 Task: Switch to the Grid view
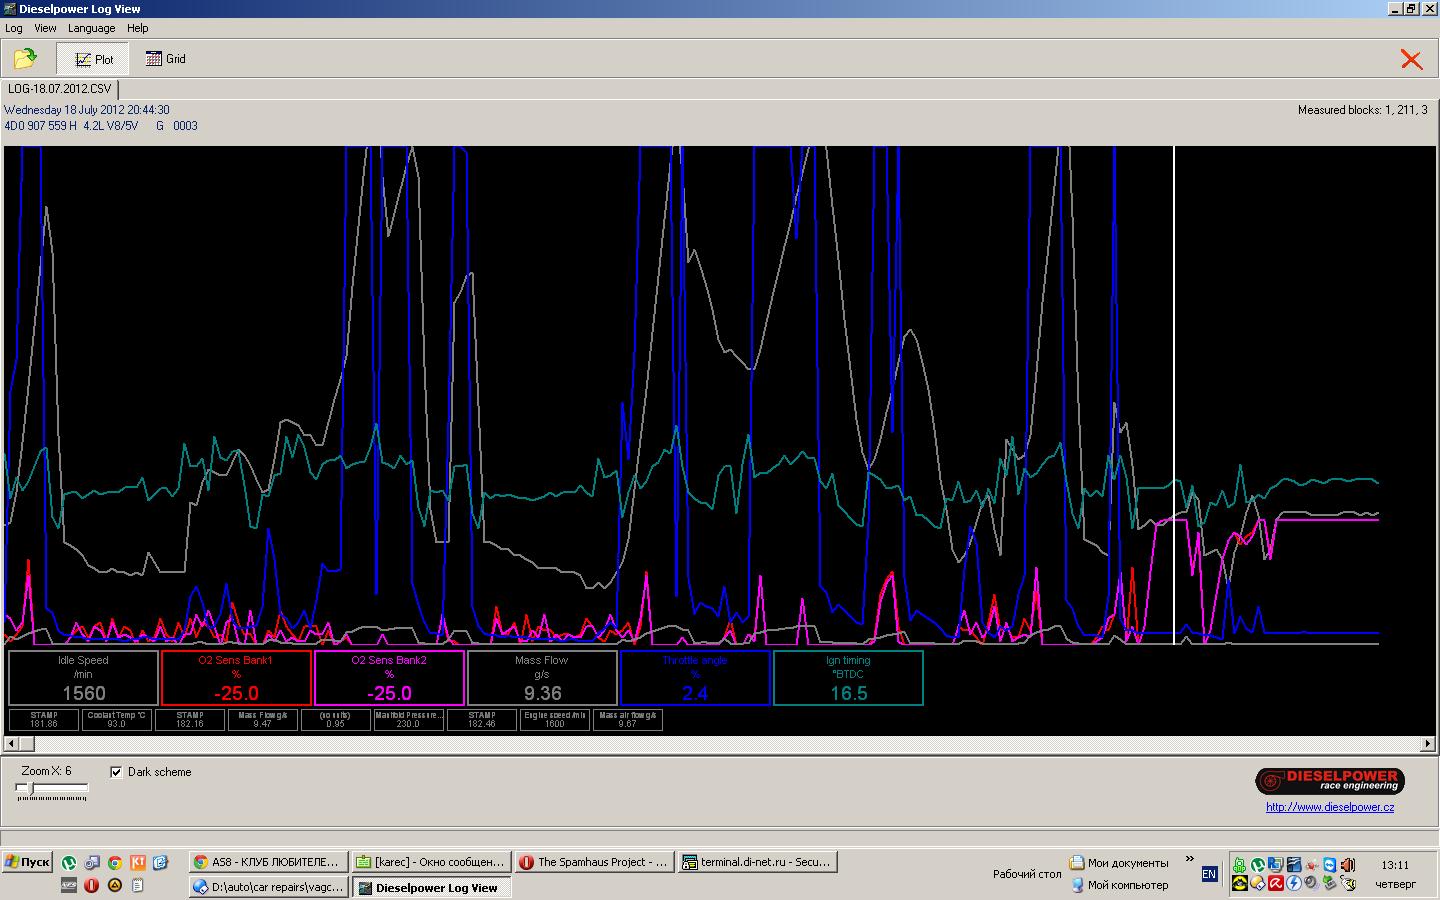pos(166,59)
